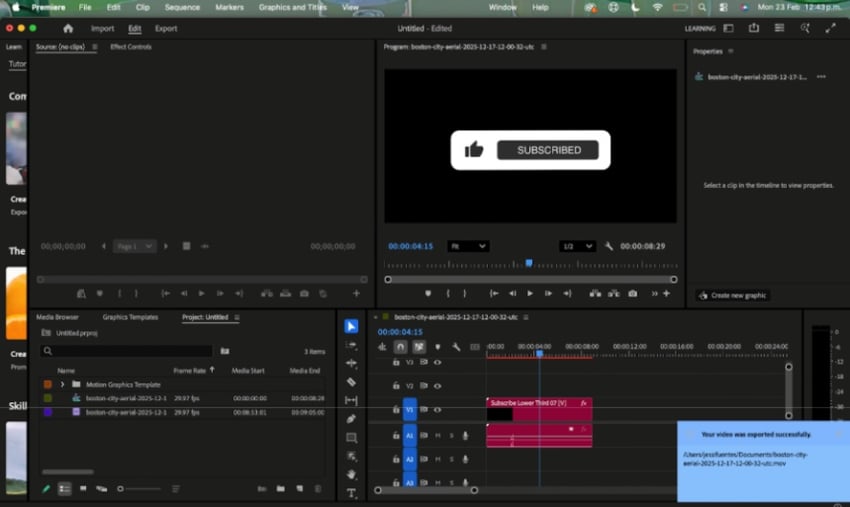This screenshot has height=507, width=850.
Task: Open the Sequence menu
Action: click(182, 7)
